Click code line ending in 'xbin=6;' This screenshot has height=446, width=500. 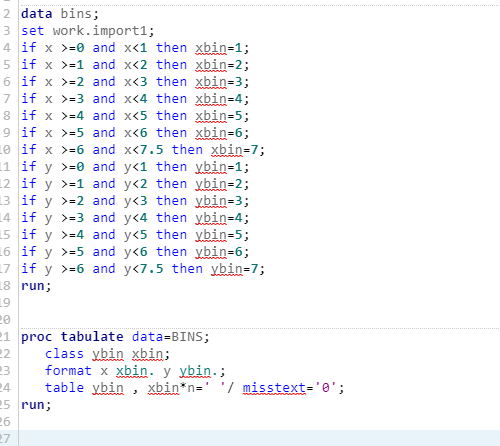tap(135, 133)
